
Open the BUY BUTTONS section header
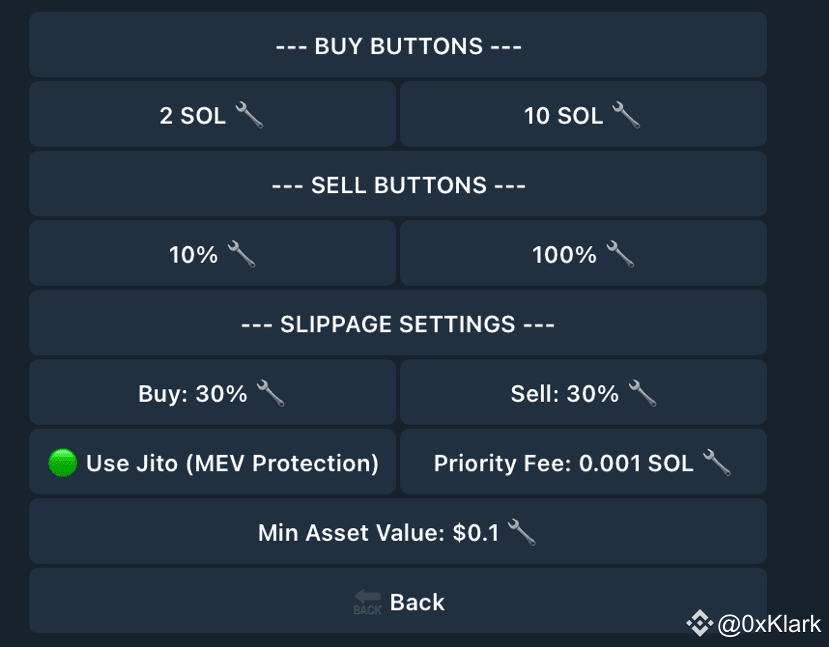point(398,46)
